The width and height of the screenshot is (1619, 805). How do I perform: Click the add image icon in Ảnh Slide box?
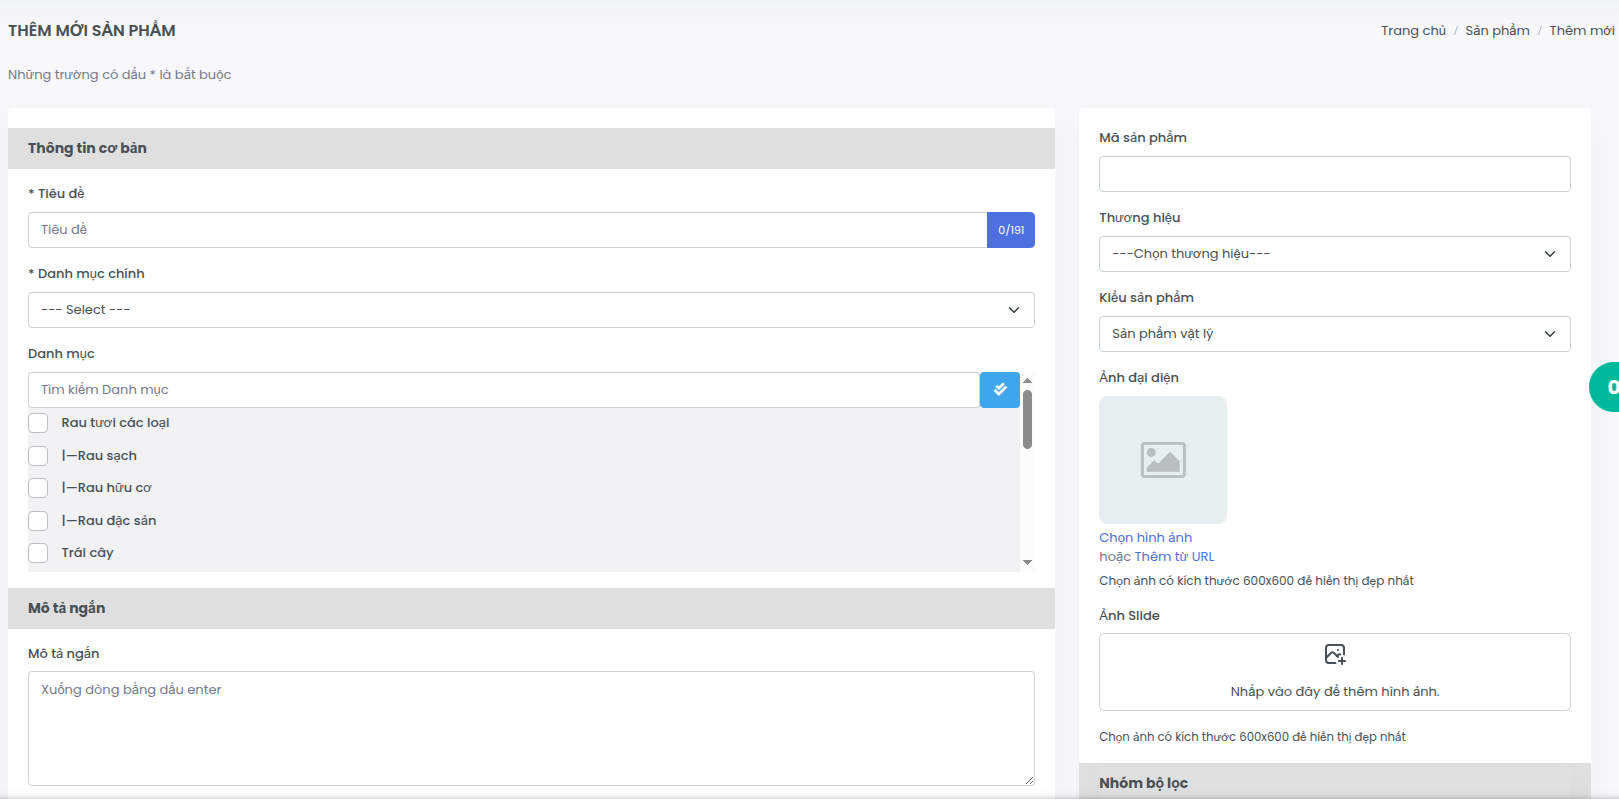coord(1335,654)
